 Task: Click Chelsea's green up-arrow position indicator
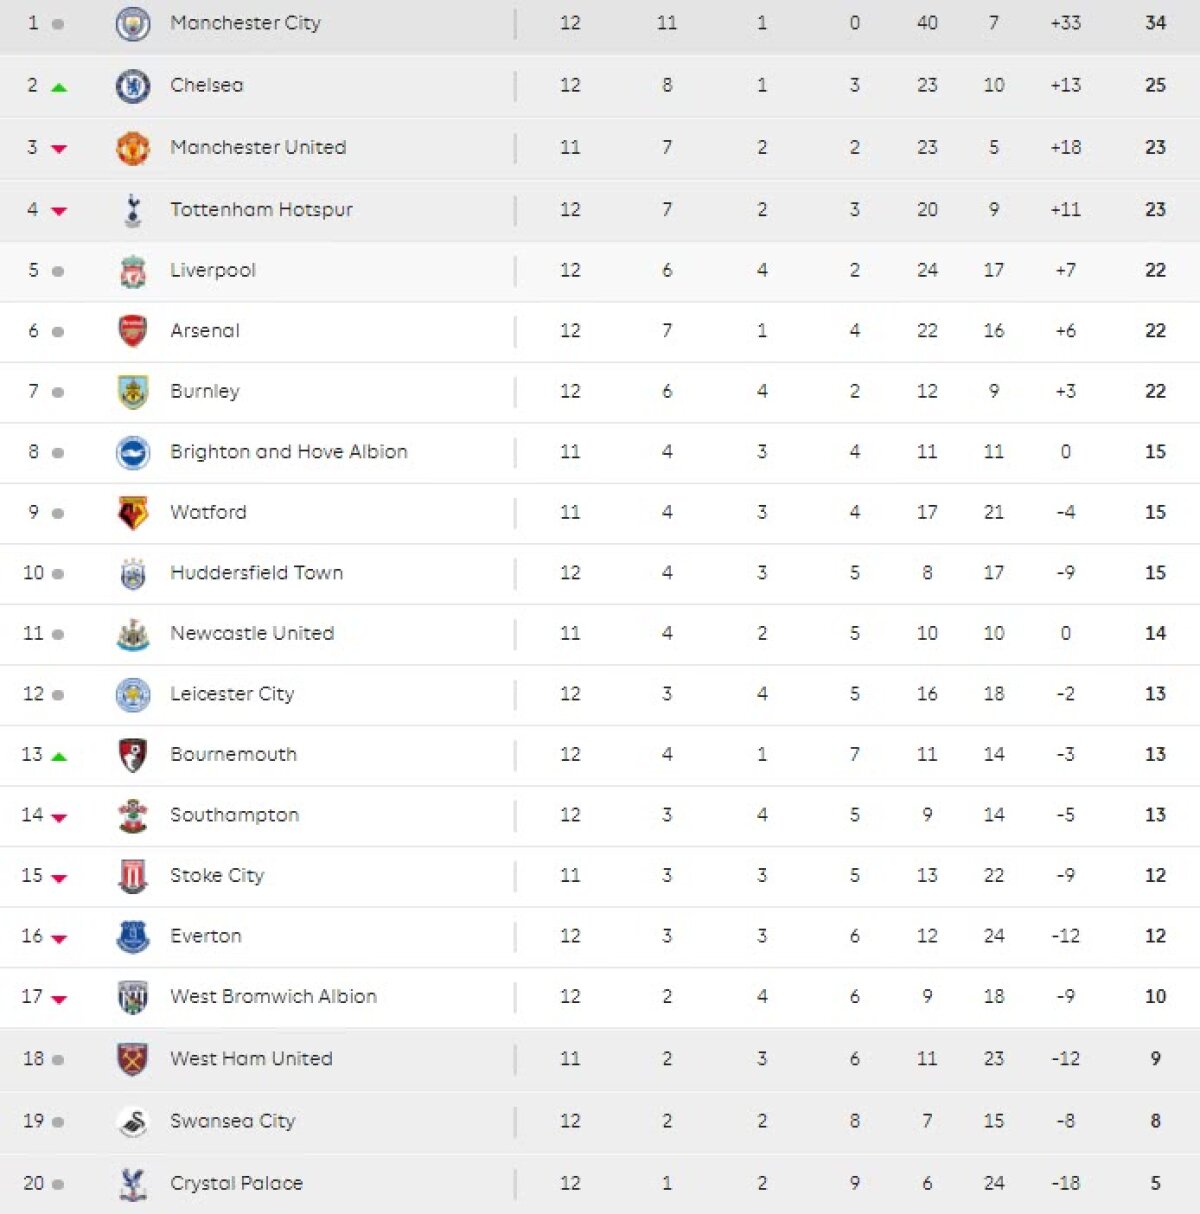[59, 87]
